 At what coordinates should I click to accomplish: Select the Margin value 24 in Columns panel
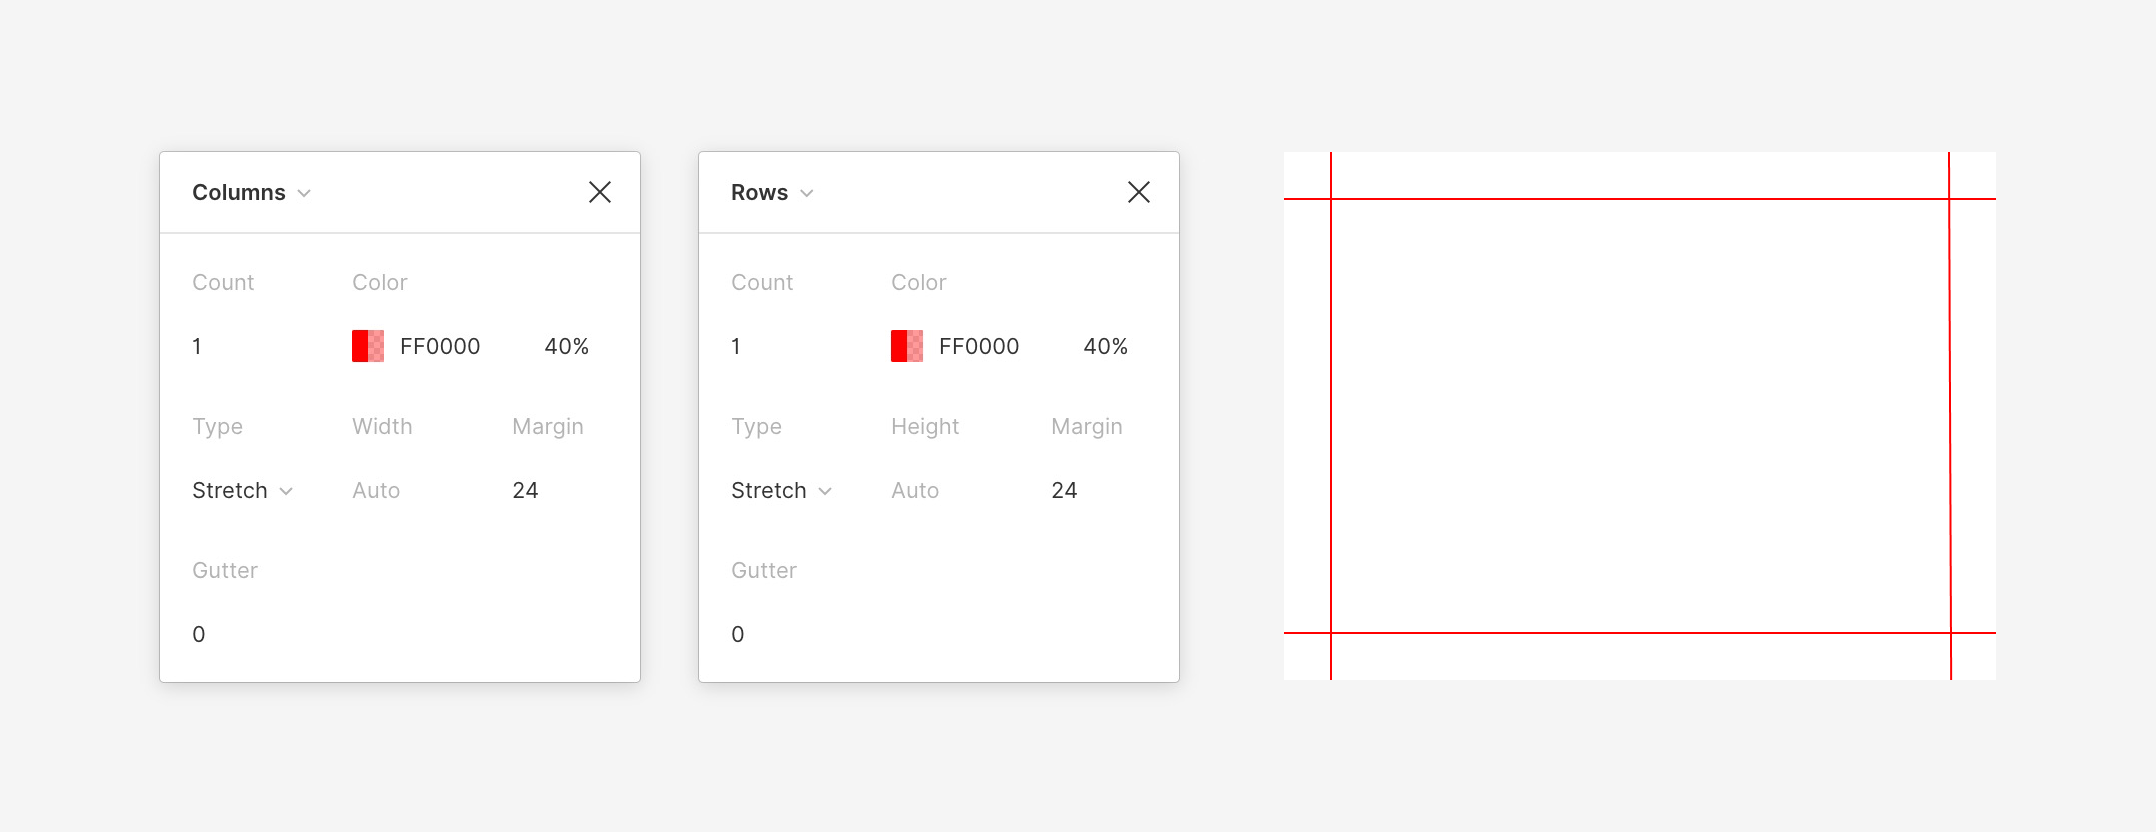tap(525, 490)
